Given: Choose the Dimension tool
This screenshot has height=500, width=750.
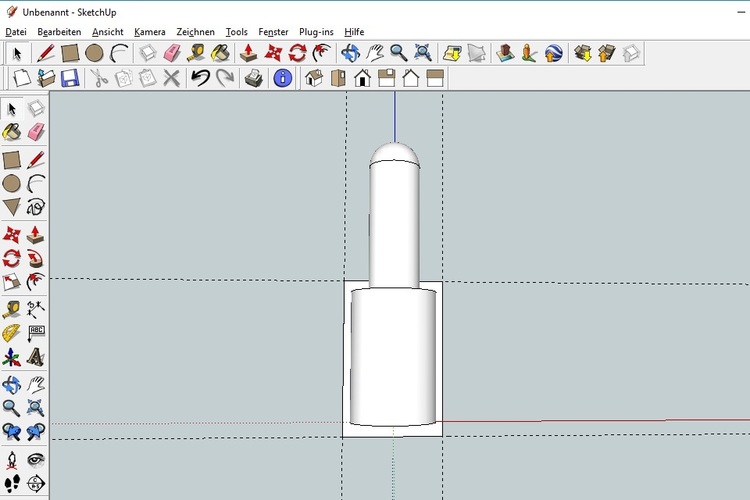Looking at the screenshot, I should pyautogui.click(x=36, y=310).
